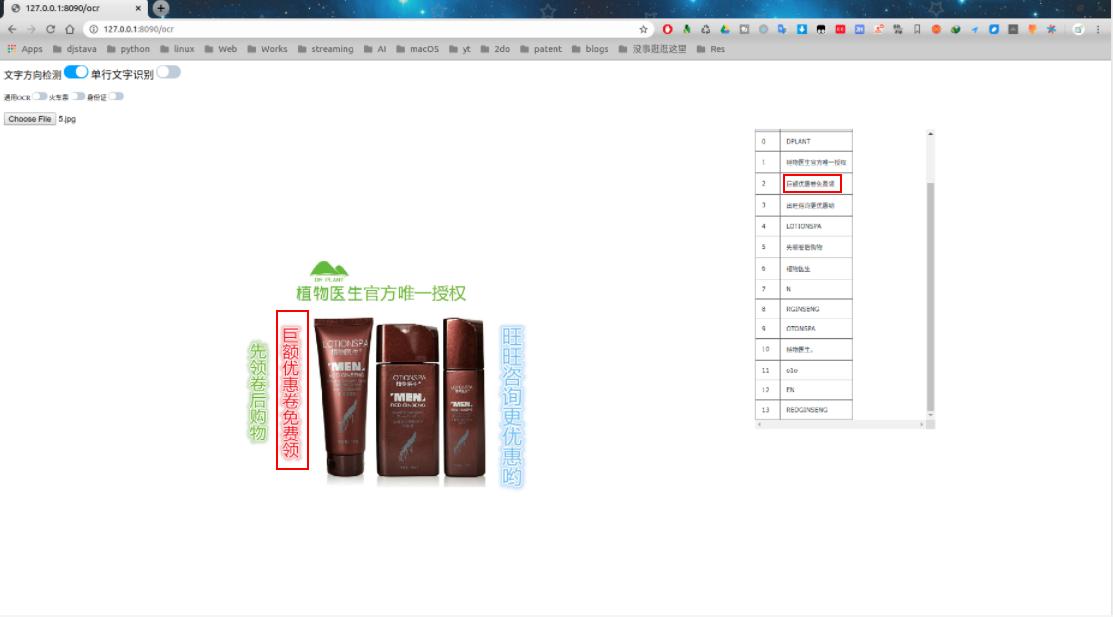Open the djstava bookmark folder
The width and height of the screenshot is (1113, 617).
tap(75, 49)
